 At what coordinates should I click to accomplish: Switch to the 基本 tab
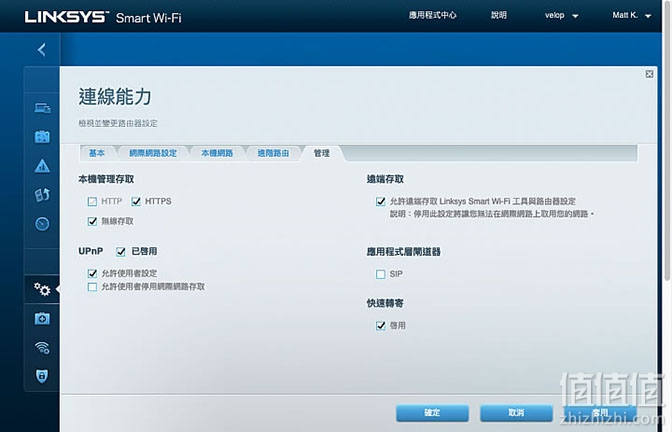click(x=97, y=153)
